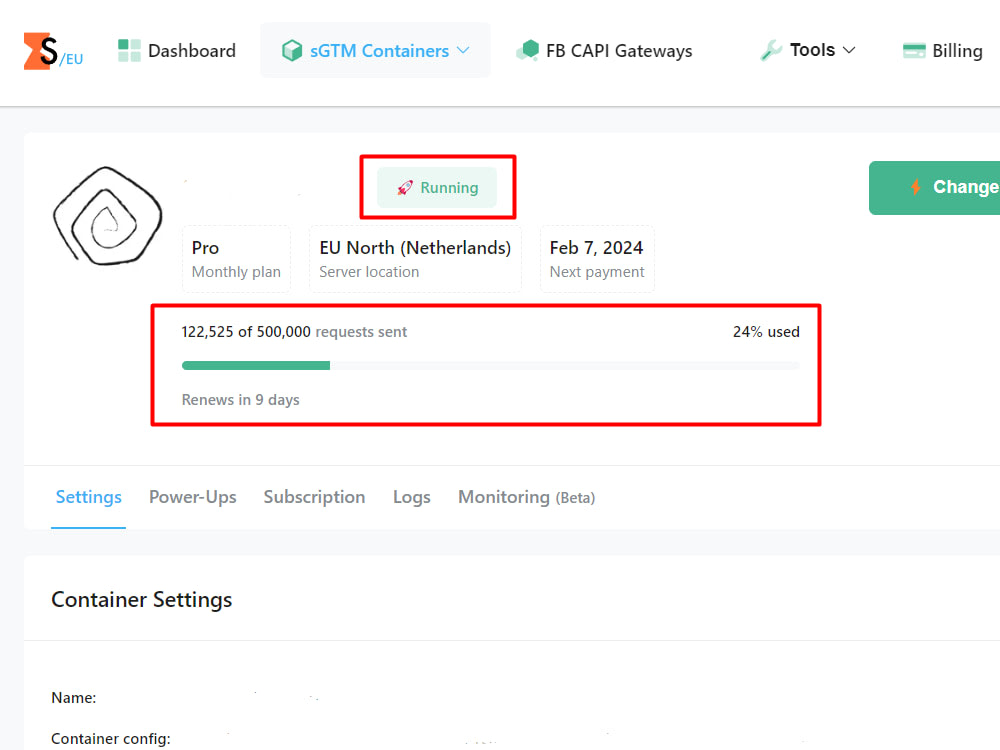Open the FB CAPI Gateways menu item
This screenshot has height=750, width=1000.
coord(604,50)
